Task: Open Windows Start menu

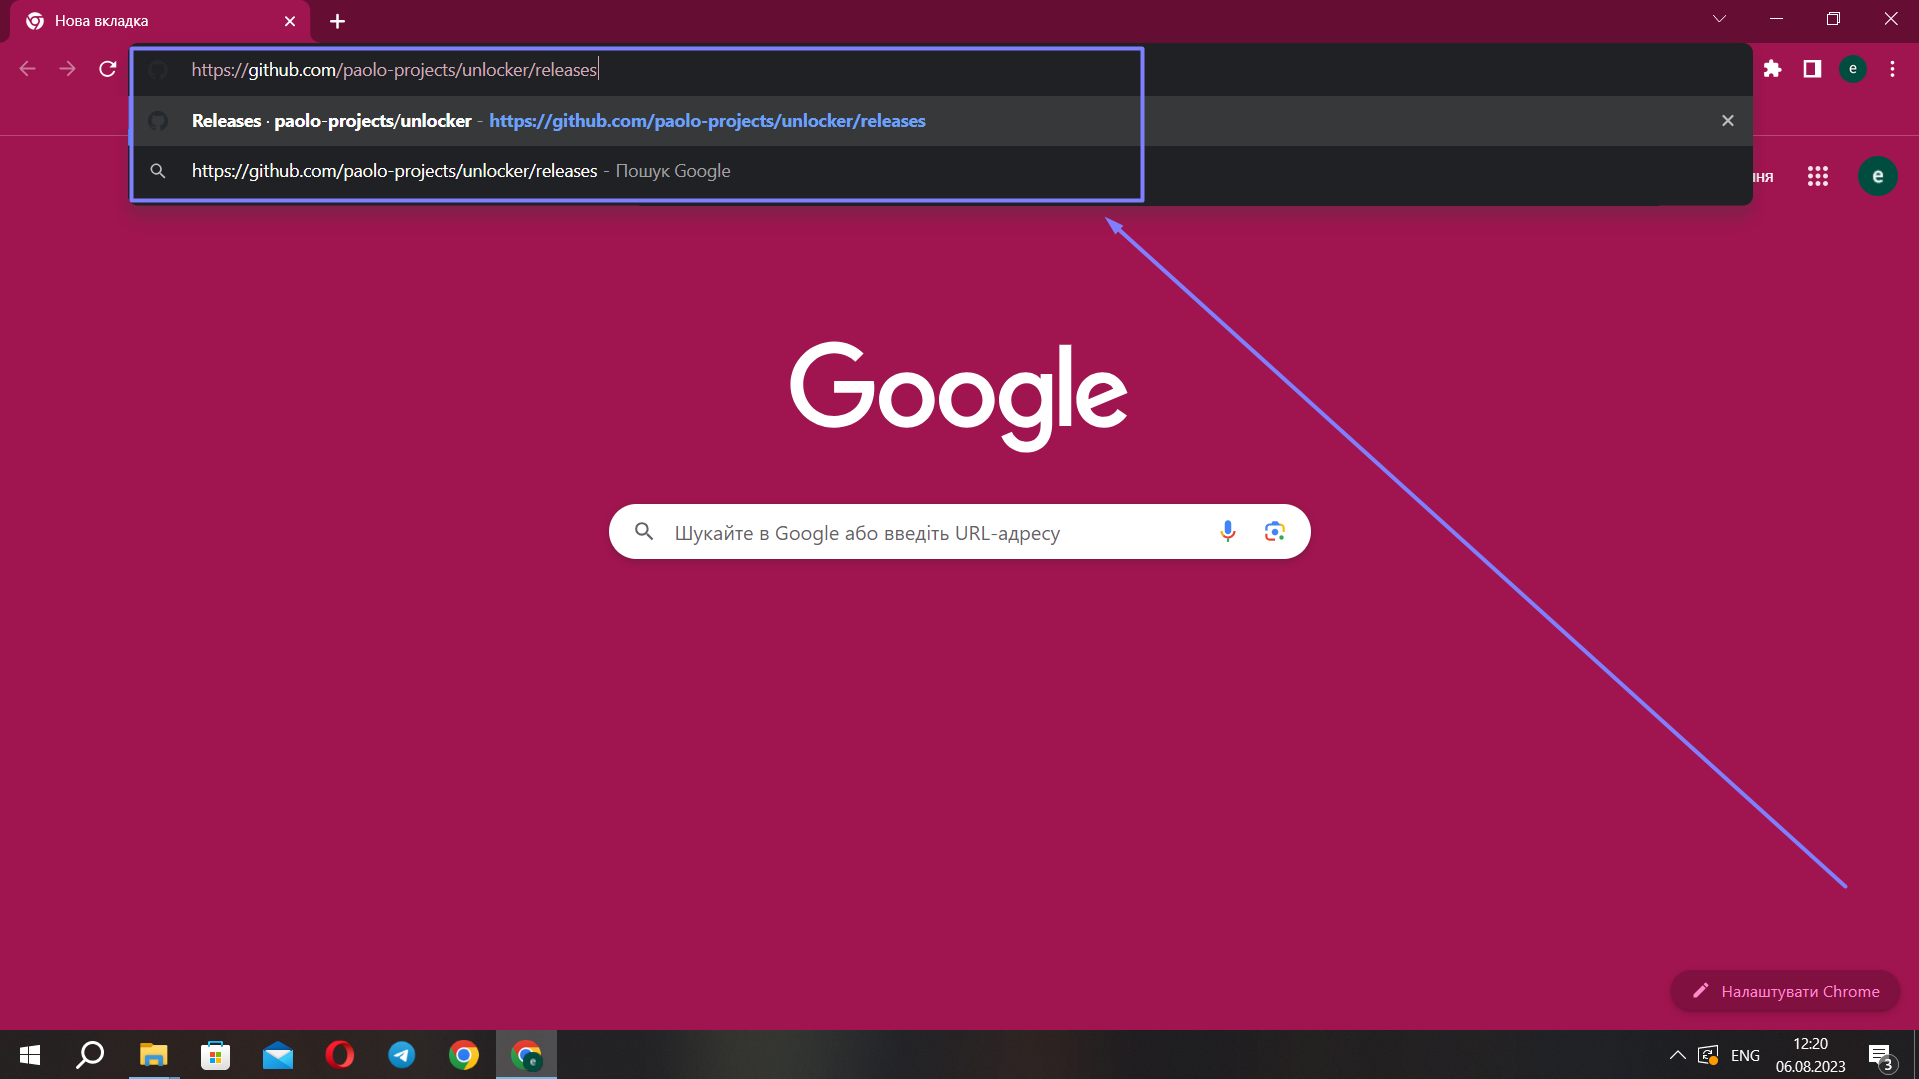Action: (30, 1055)
